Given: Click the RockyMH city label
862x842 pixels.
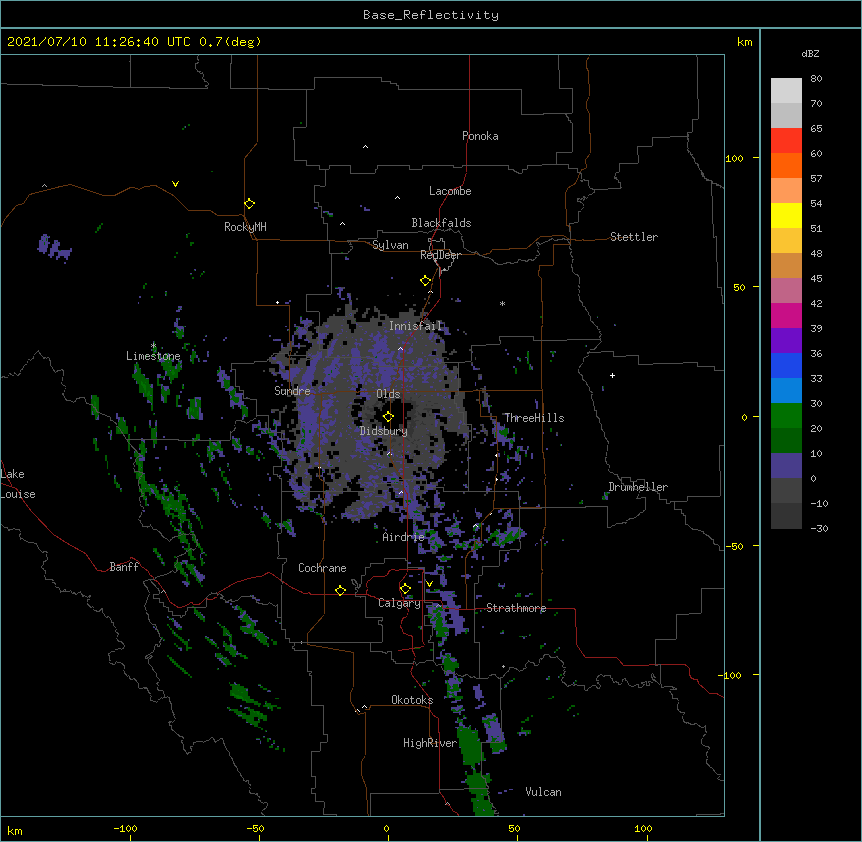Looking at the screenshot, I should point(245,227).
